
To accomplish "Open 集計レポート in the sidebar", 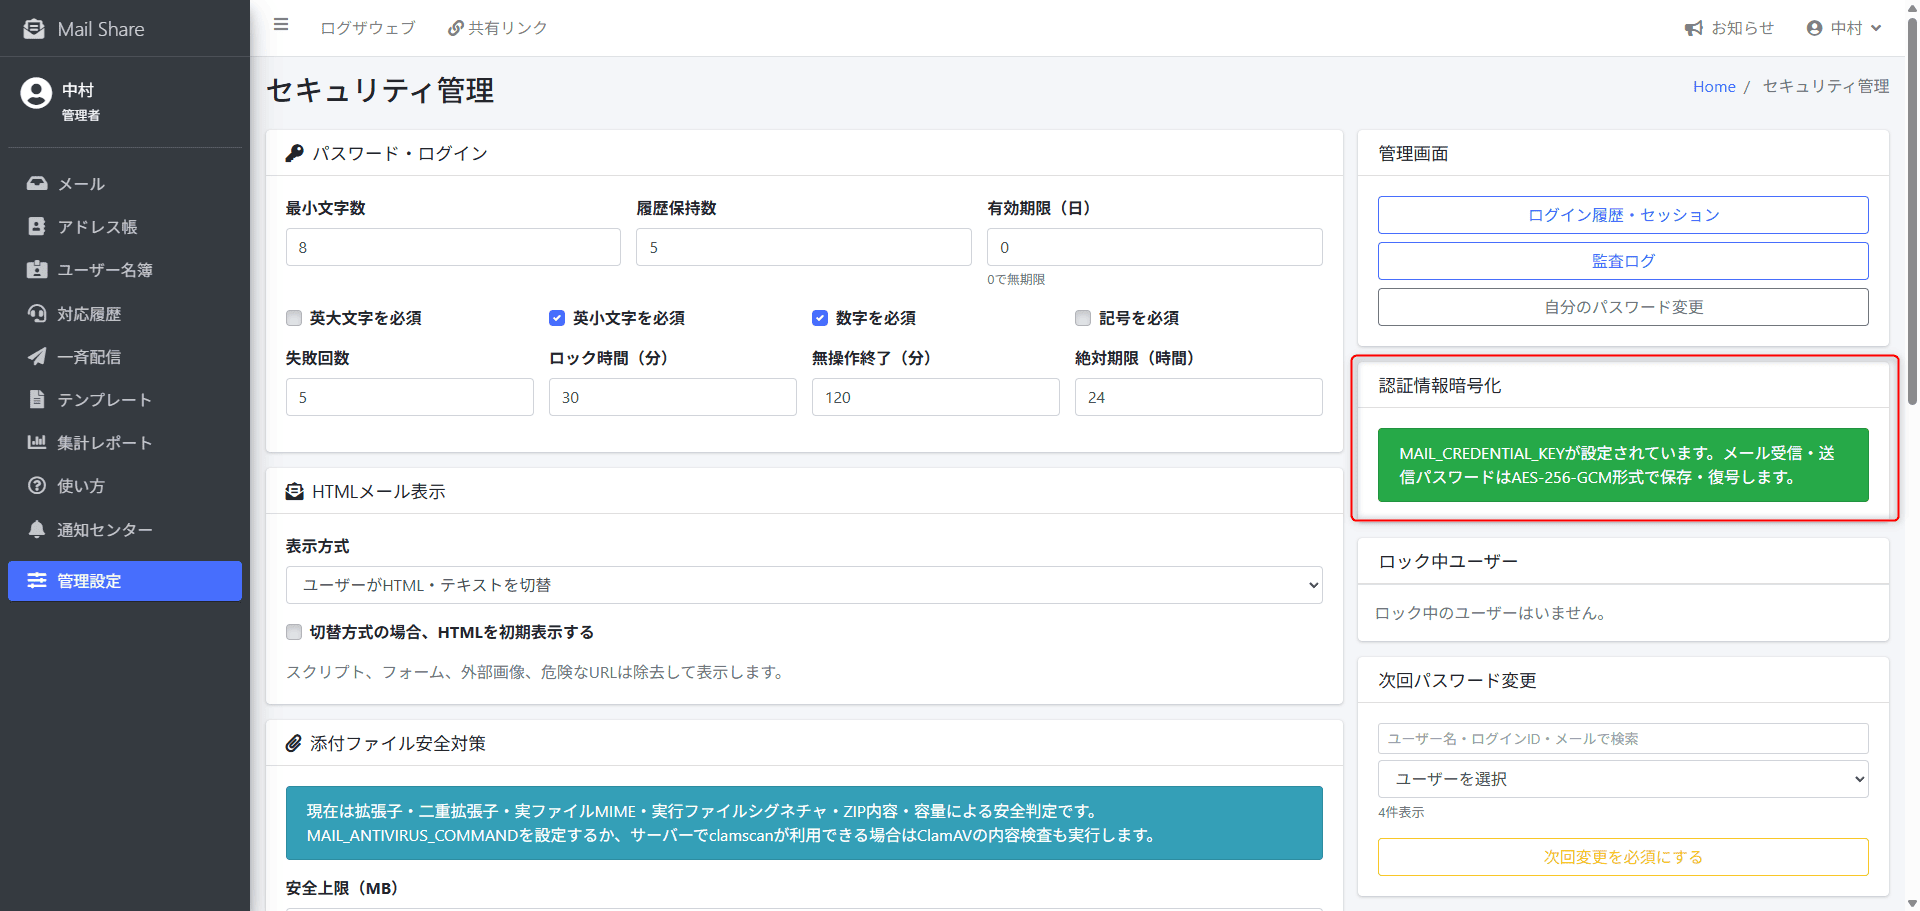I will (x=125, y=442).
